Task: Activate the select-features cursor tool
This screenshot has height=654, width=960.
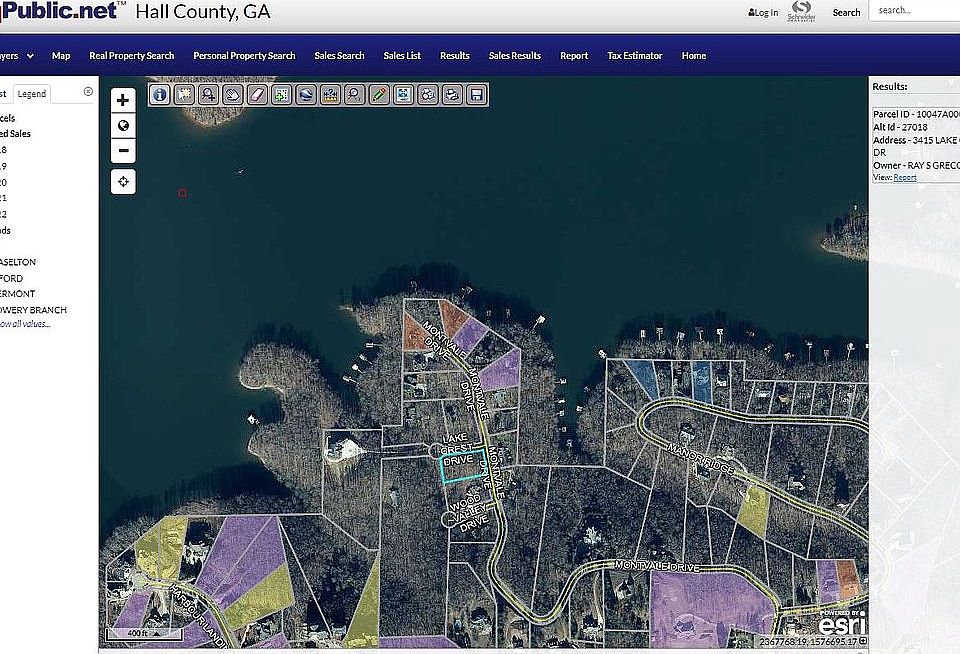Action: point(184,95)
